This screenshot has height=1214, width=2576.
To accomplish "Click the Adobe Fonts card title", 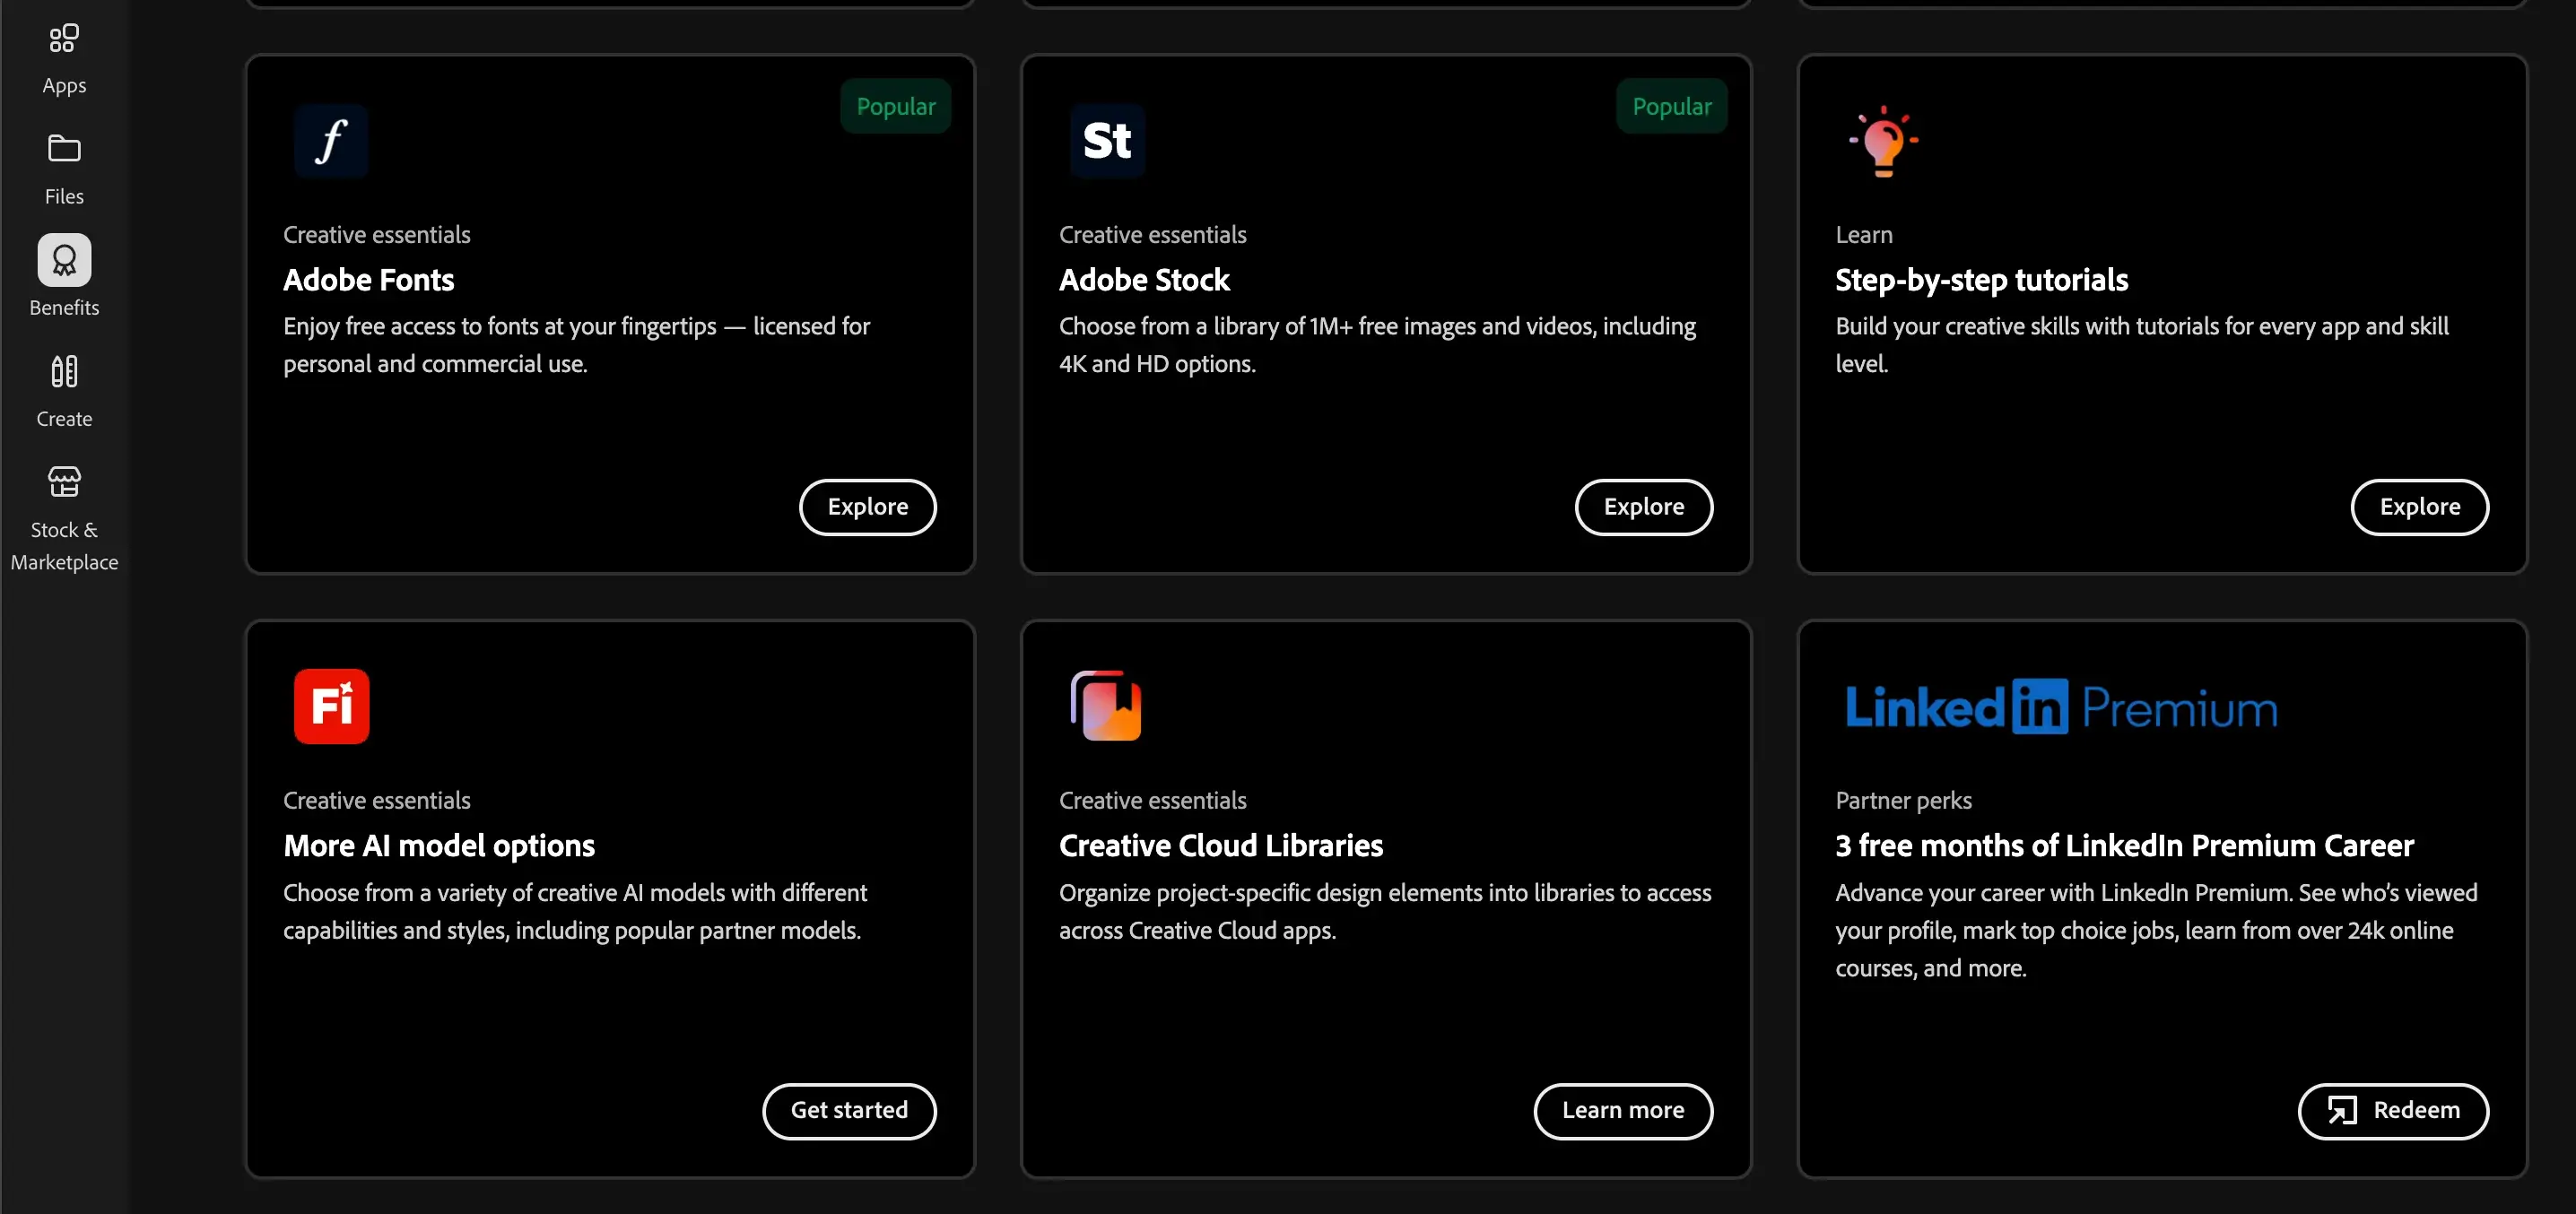I will (x=368, y=280).
